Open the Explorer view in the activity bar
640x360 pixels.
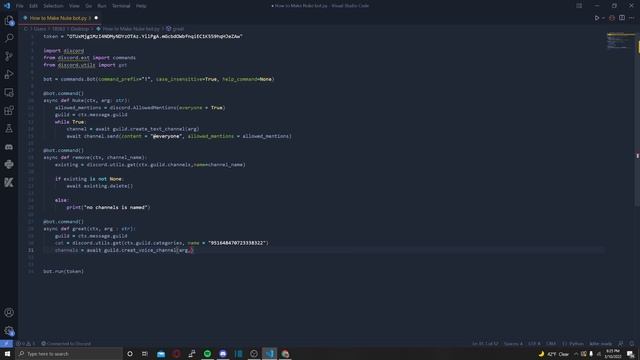click(x=9, y=20)
